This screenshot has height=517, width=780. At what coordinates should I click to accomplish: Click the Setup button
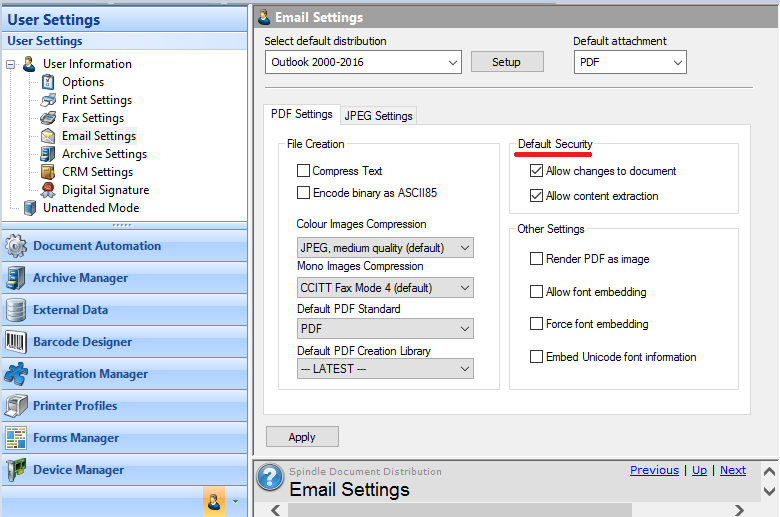507,62
